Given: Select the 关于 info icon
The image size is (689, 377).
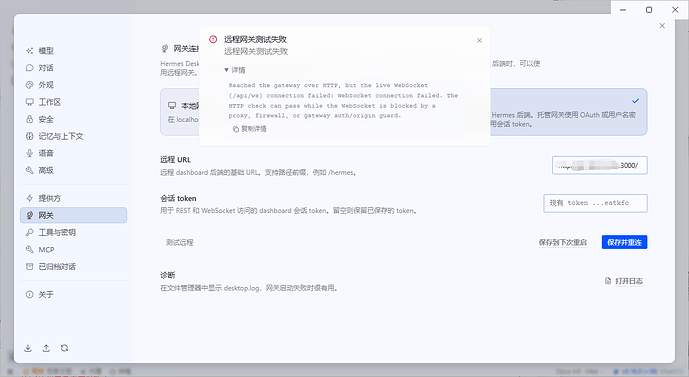Looking at the screenshot, I should tap(29, 295).
